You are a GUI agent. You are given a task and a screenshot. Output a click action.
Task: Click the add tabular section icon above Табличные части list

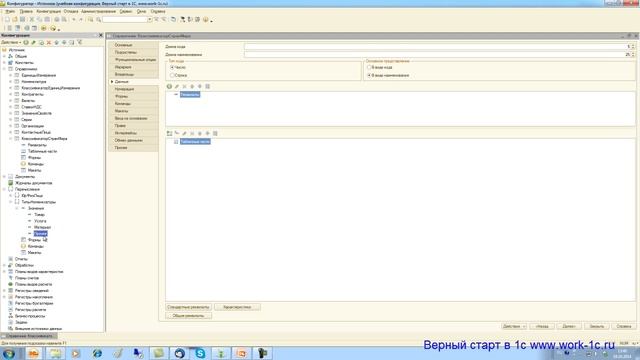pos(169,133)
